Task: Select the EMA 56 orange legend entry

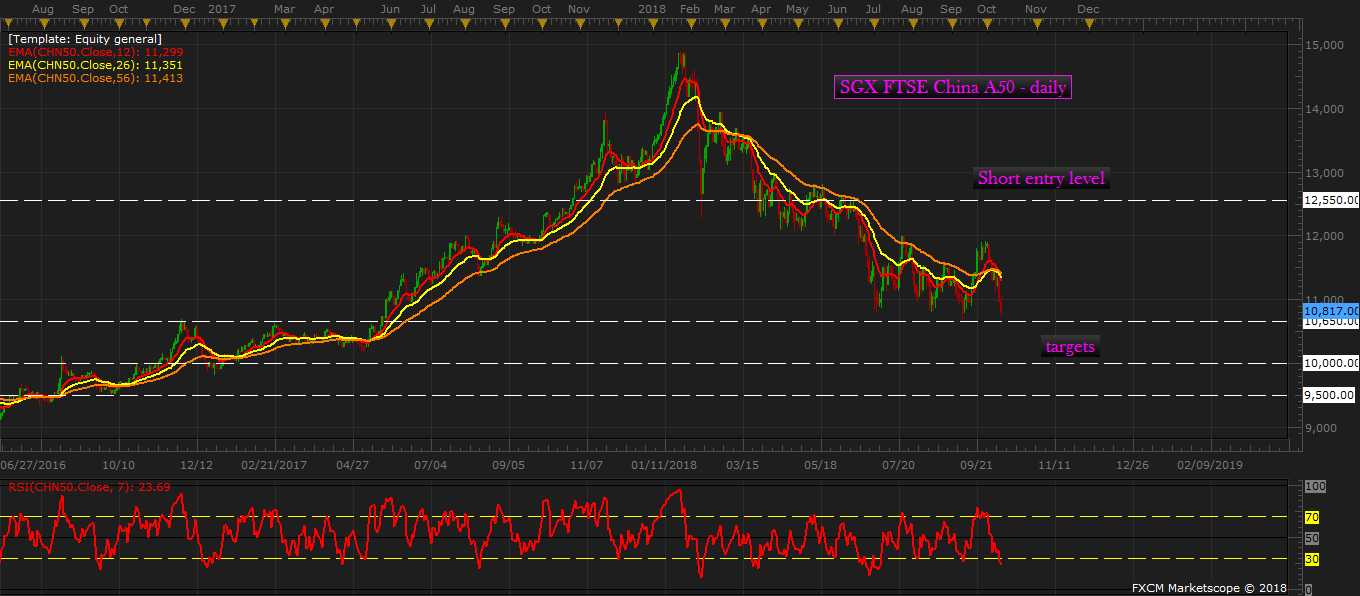Action: coord(95,77)
